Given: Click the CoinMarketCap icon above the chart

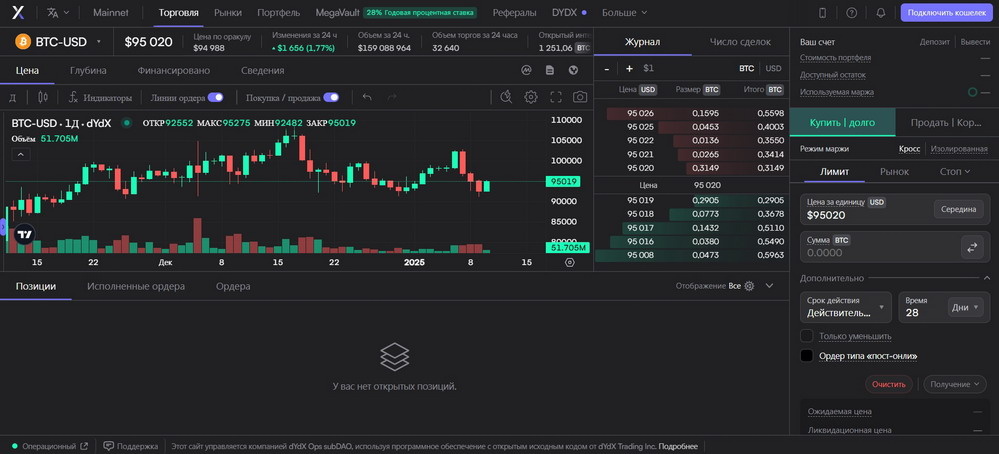Looking at the screenshot, I should coord(526,71).
